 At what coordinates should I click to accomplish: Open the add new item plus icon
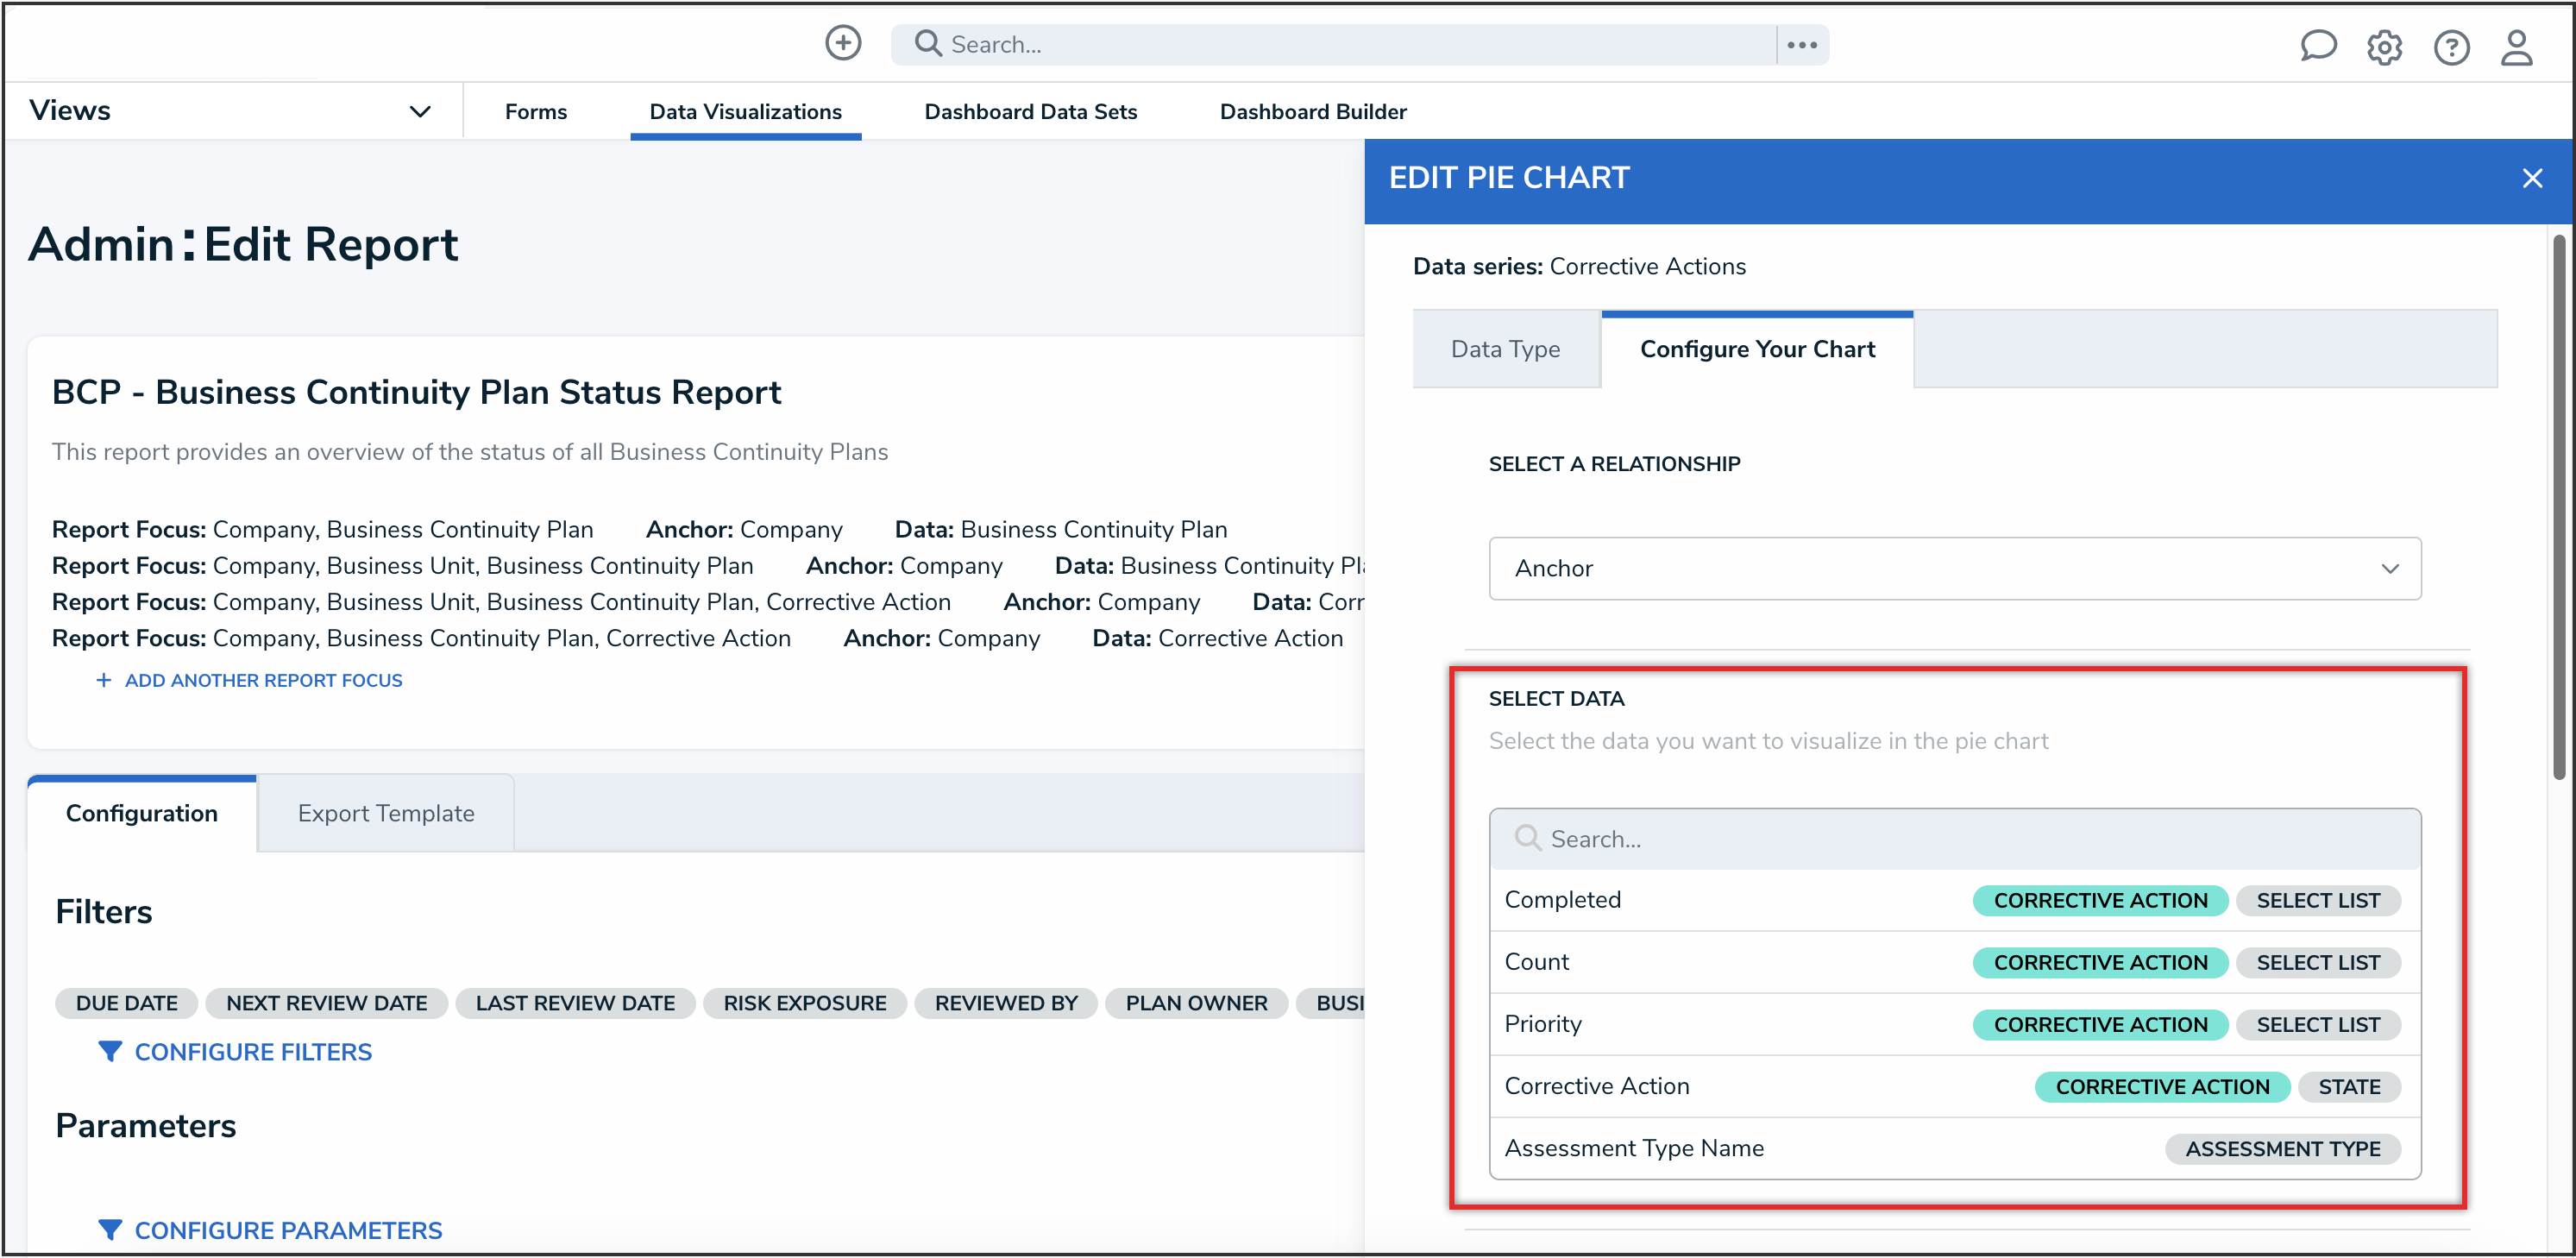coord(843,43)
